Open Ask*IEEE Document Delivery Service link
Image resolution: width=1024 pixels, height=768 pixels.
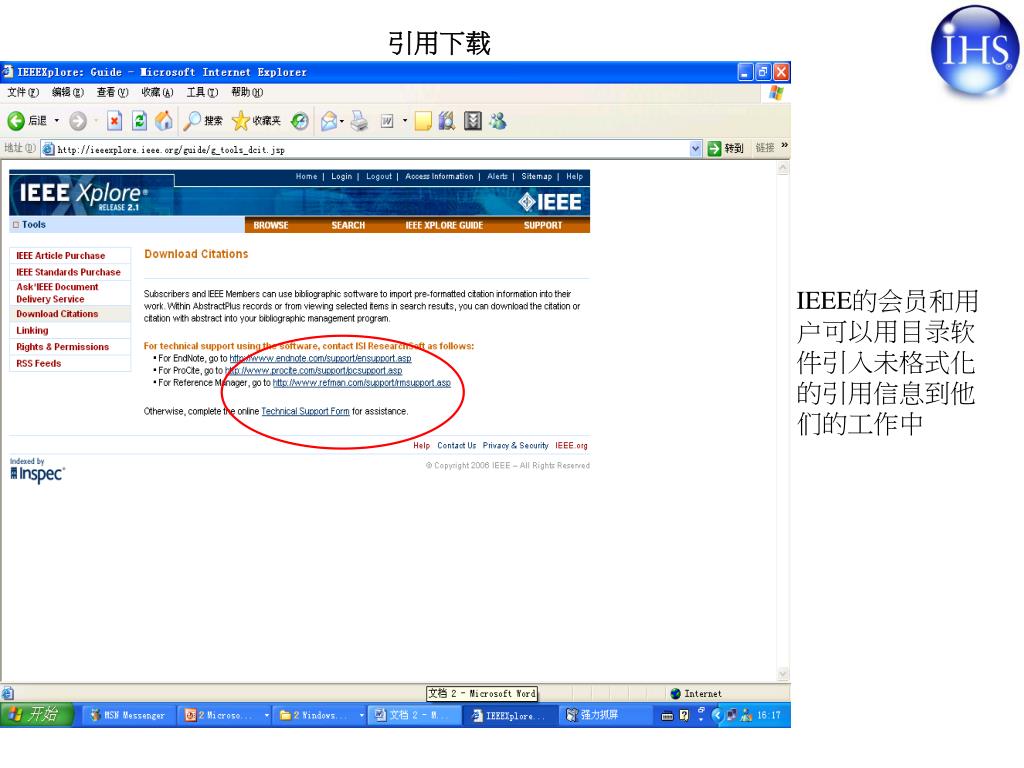57,293
